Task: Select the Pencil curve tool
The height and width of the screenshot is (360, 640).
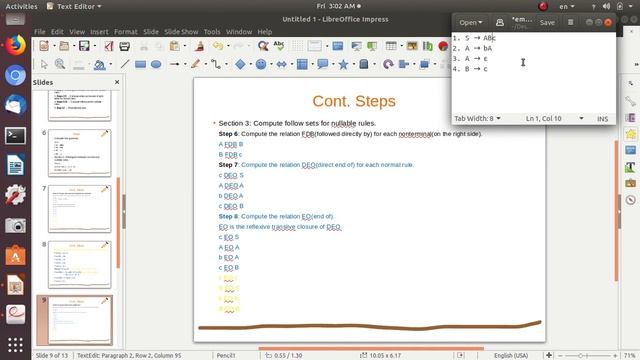Action: click(x=196, y=64)
